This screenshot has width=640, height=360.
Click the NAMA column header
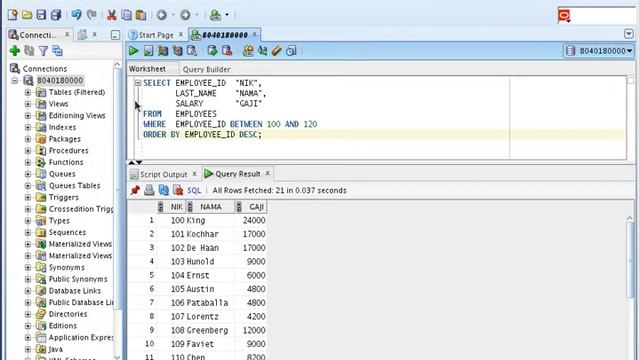pos(210,207)
